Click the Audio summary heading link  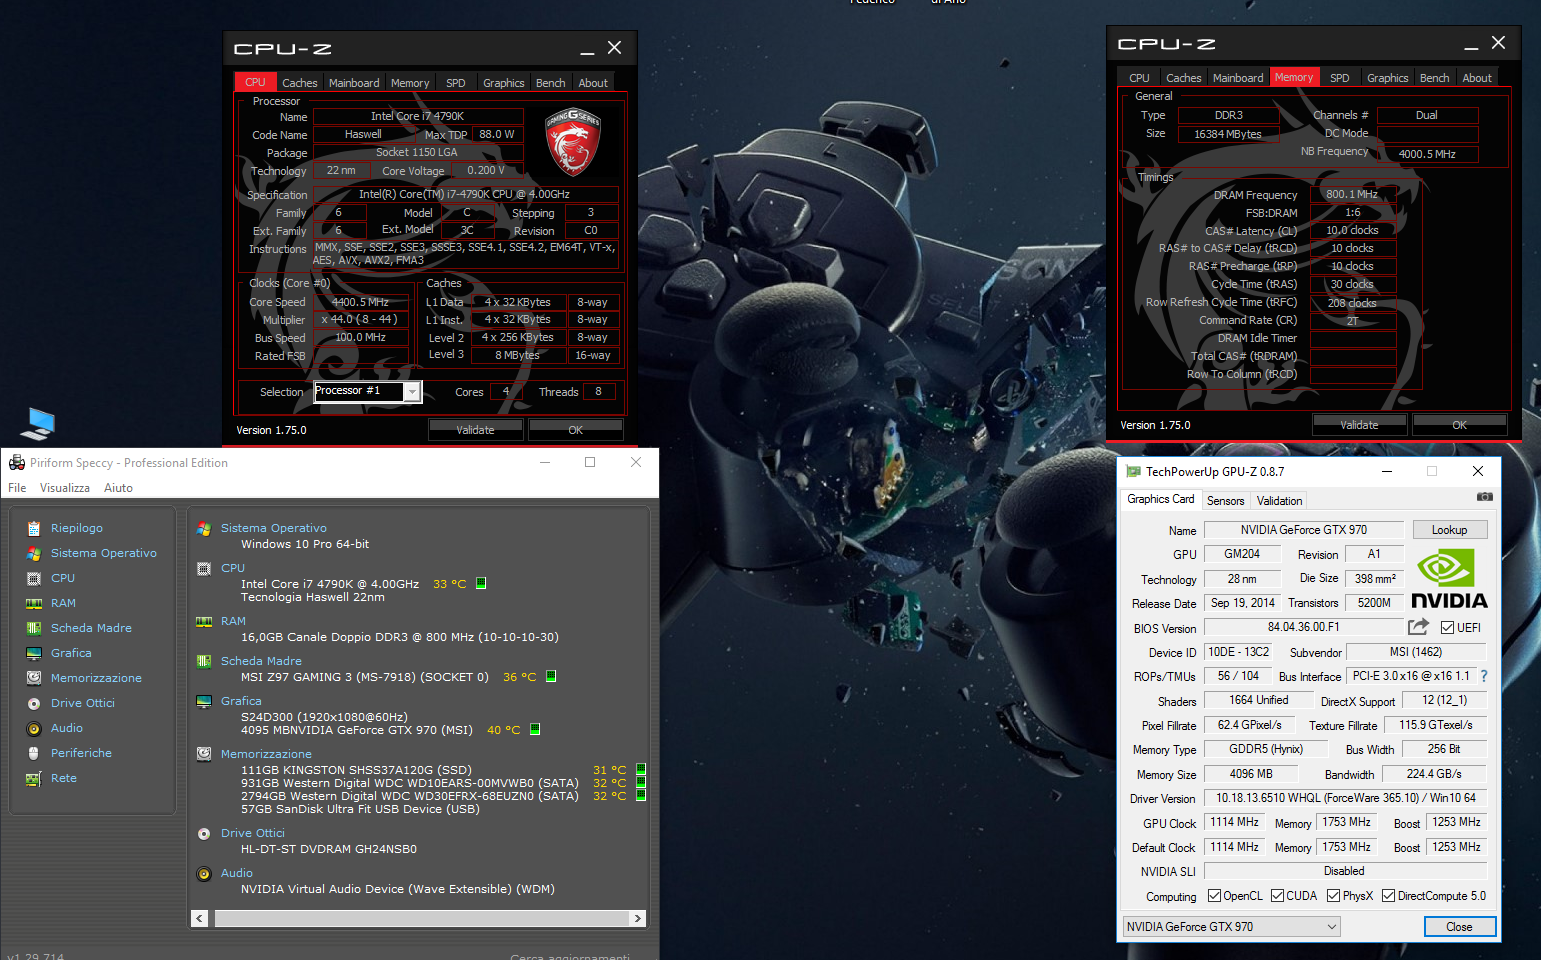click(x=236, y=873)
